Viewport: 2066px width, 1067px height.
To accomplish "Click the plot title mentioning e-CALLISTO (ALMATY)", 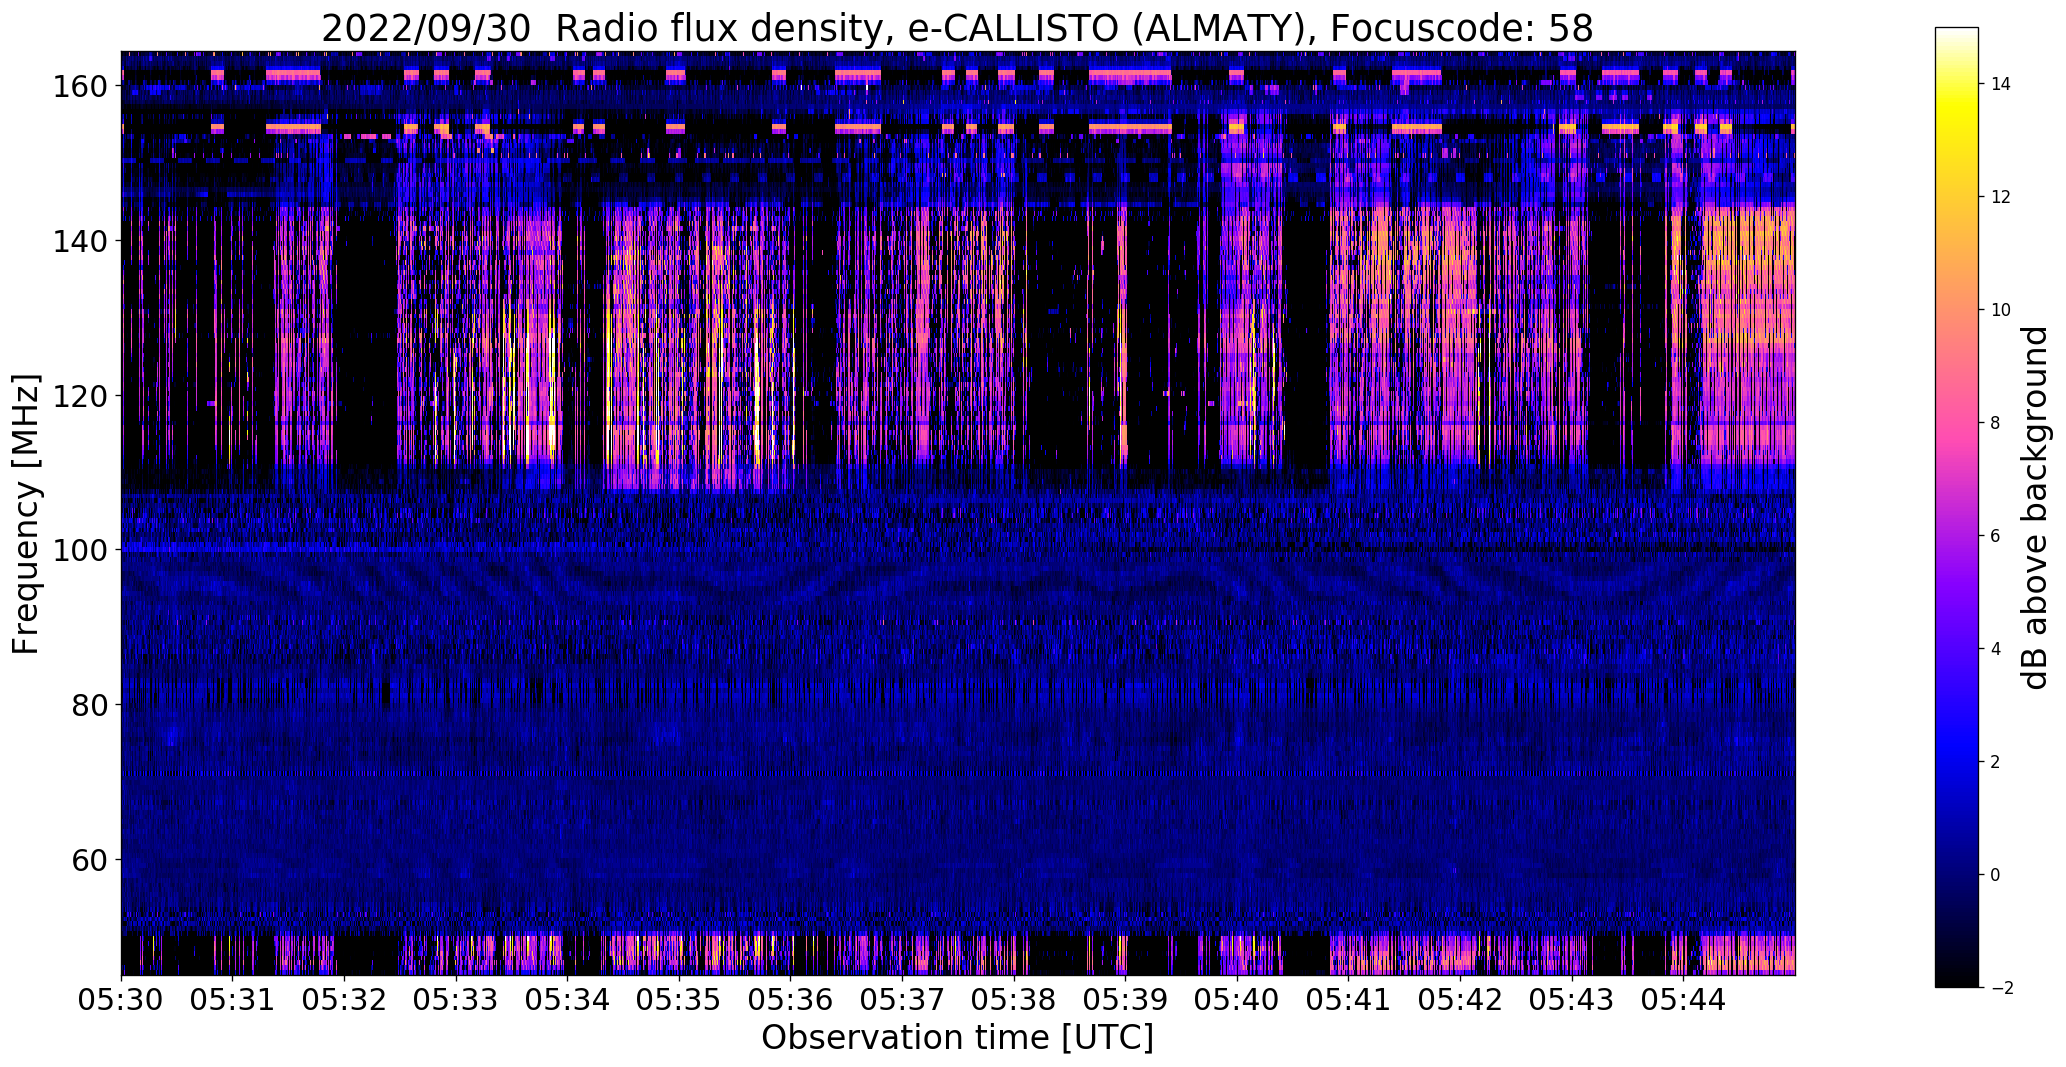I will [x=957, y=28].
